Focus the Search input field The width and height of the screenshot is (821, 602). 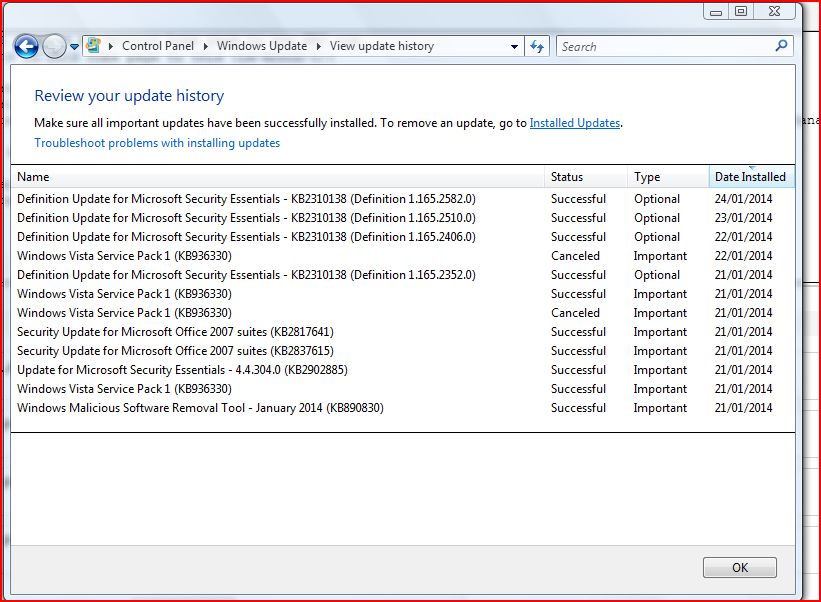pyautogui.click(x=665, y=47)
